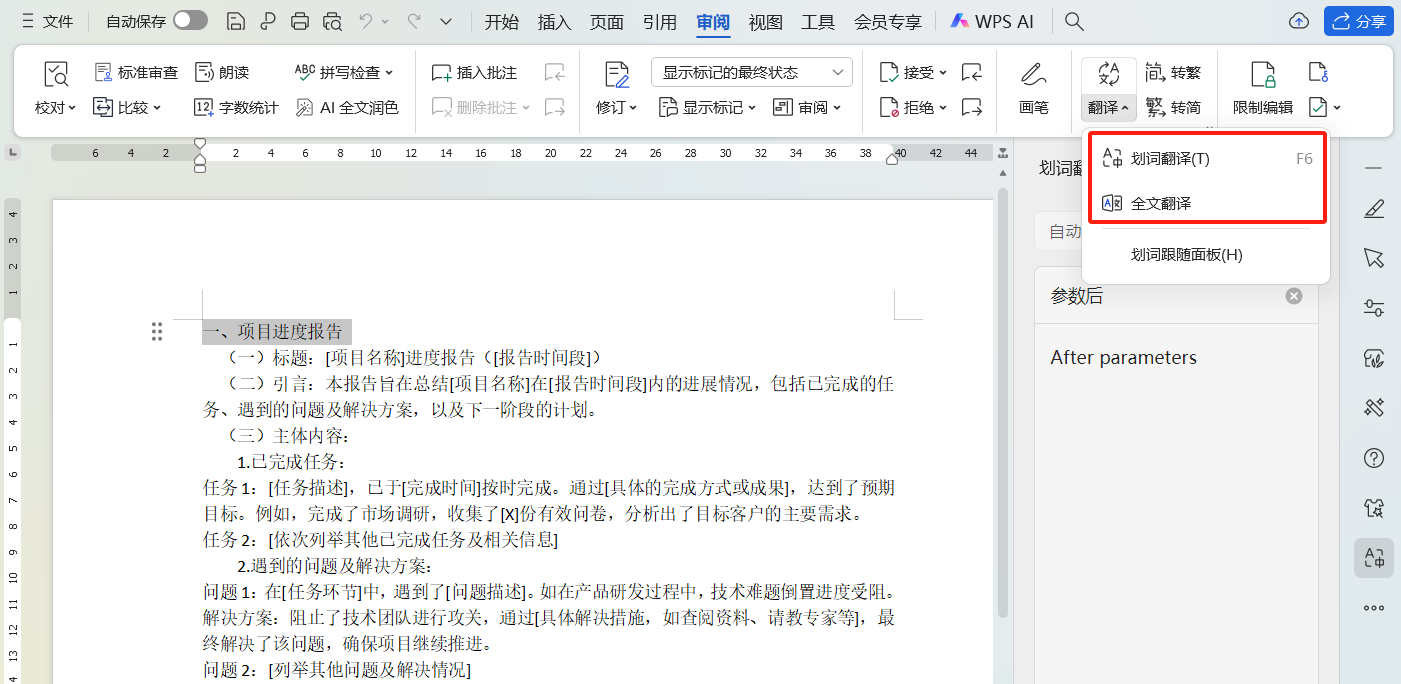Click the 插入批注 insert comment icon
Screen dimensions: 1401x684
point(441,73)
